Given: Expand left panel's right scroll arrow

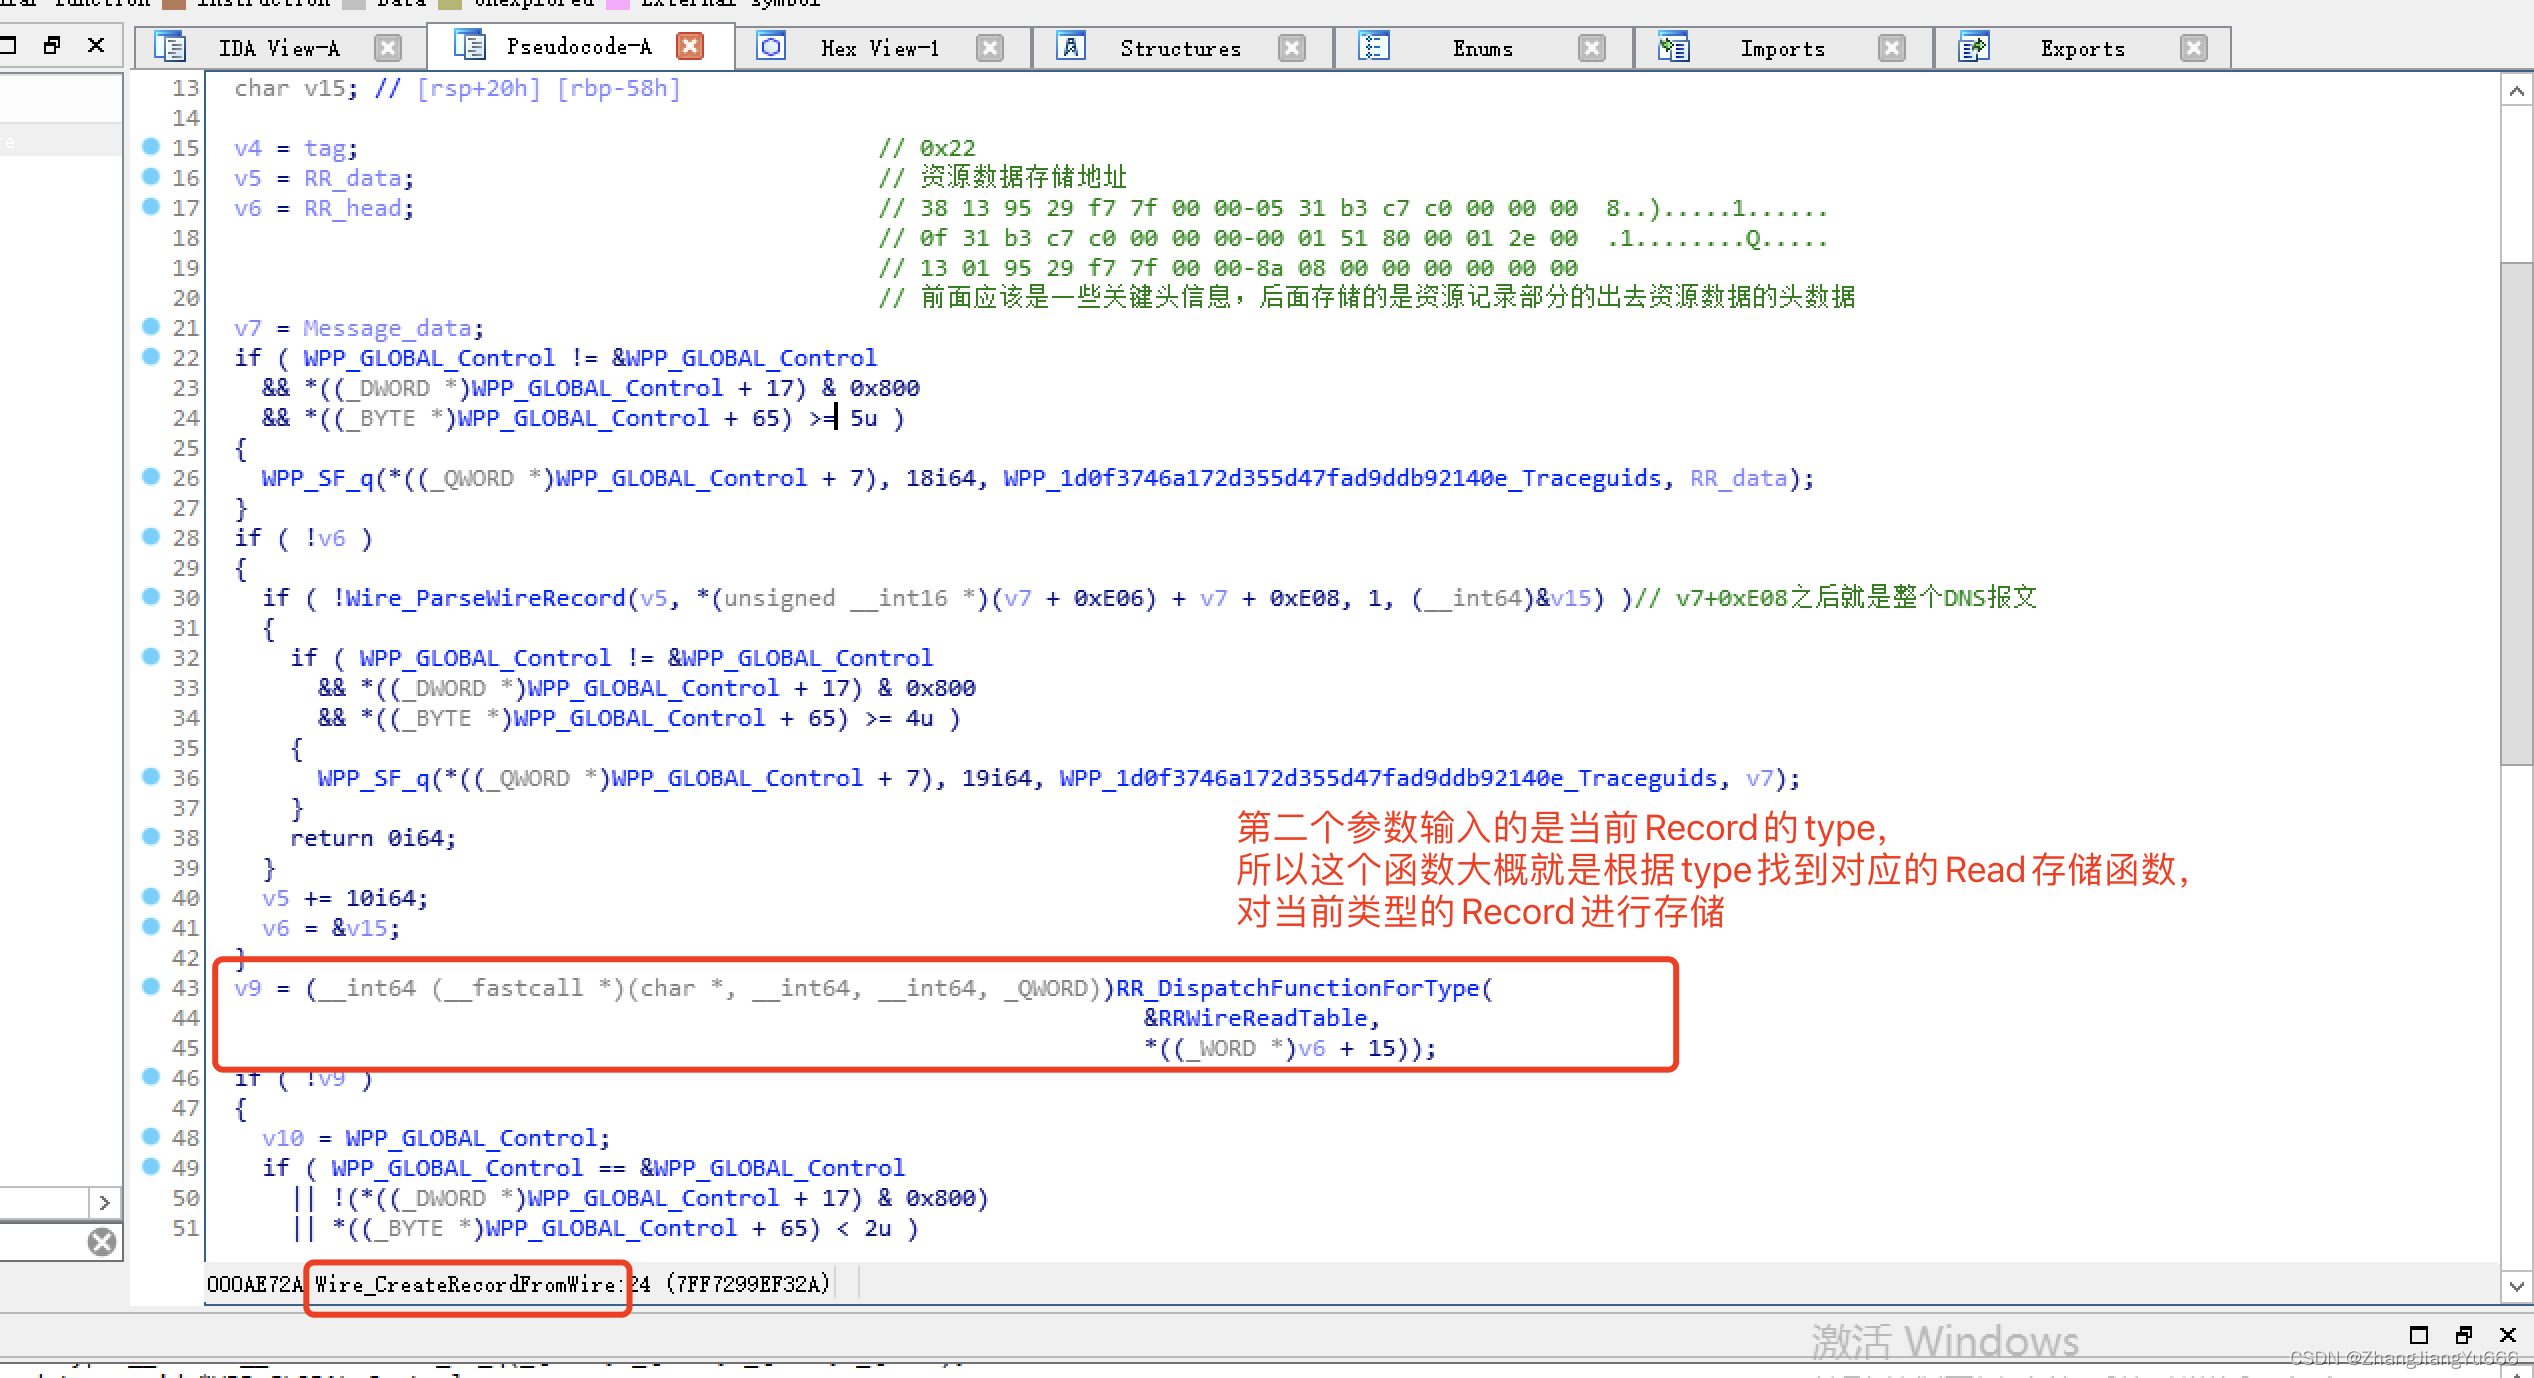Looking at the screenshot, I should (x=104, y=1202).
